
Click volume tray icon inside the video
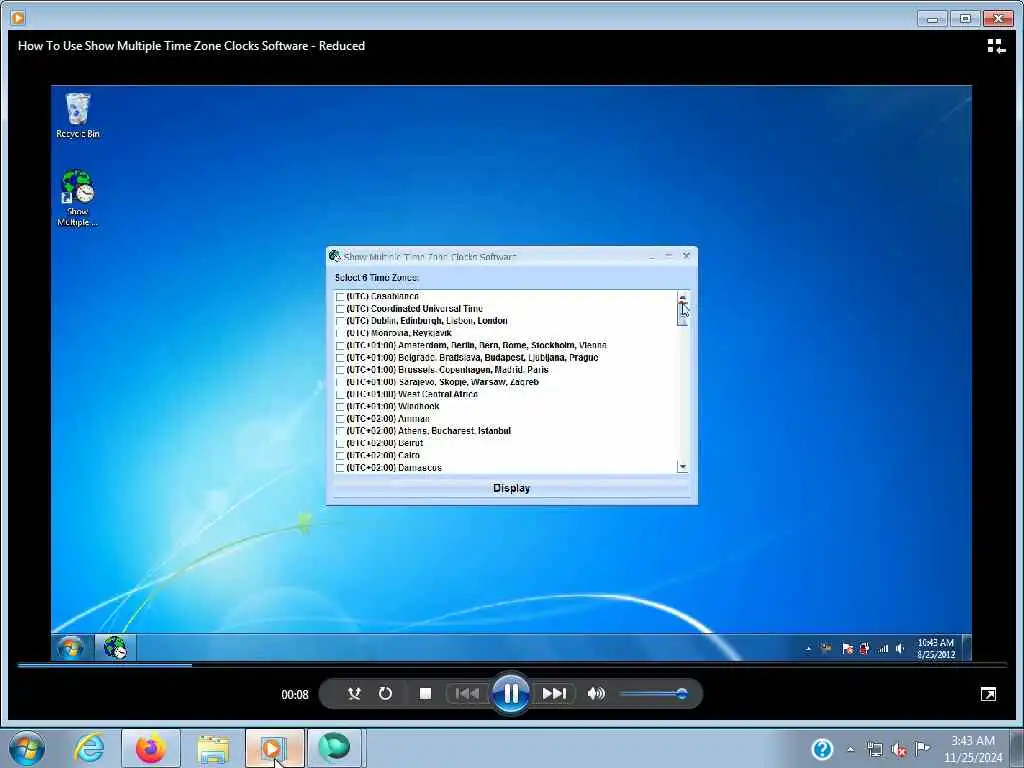tap(899, 648)
